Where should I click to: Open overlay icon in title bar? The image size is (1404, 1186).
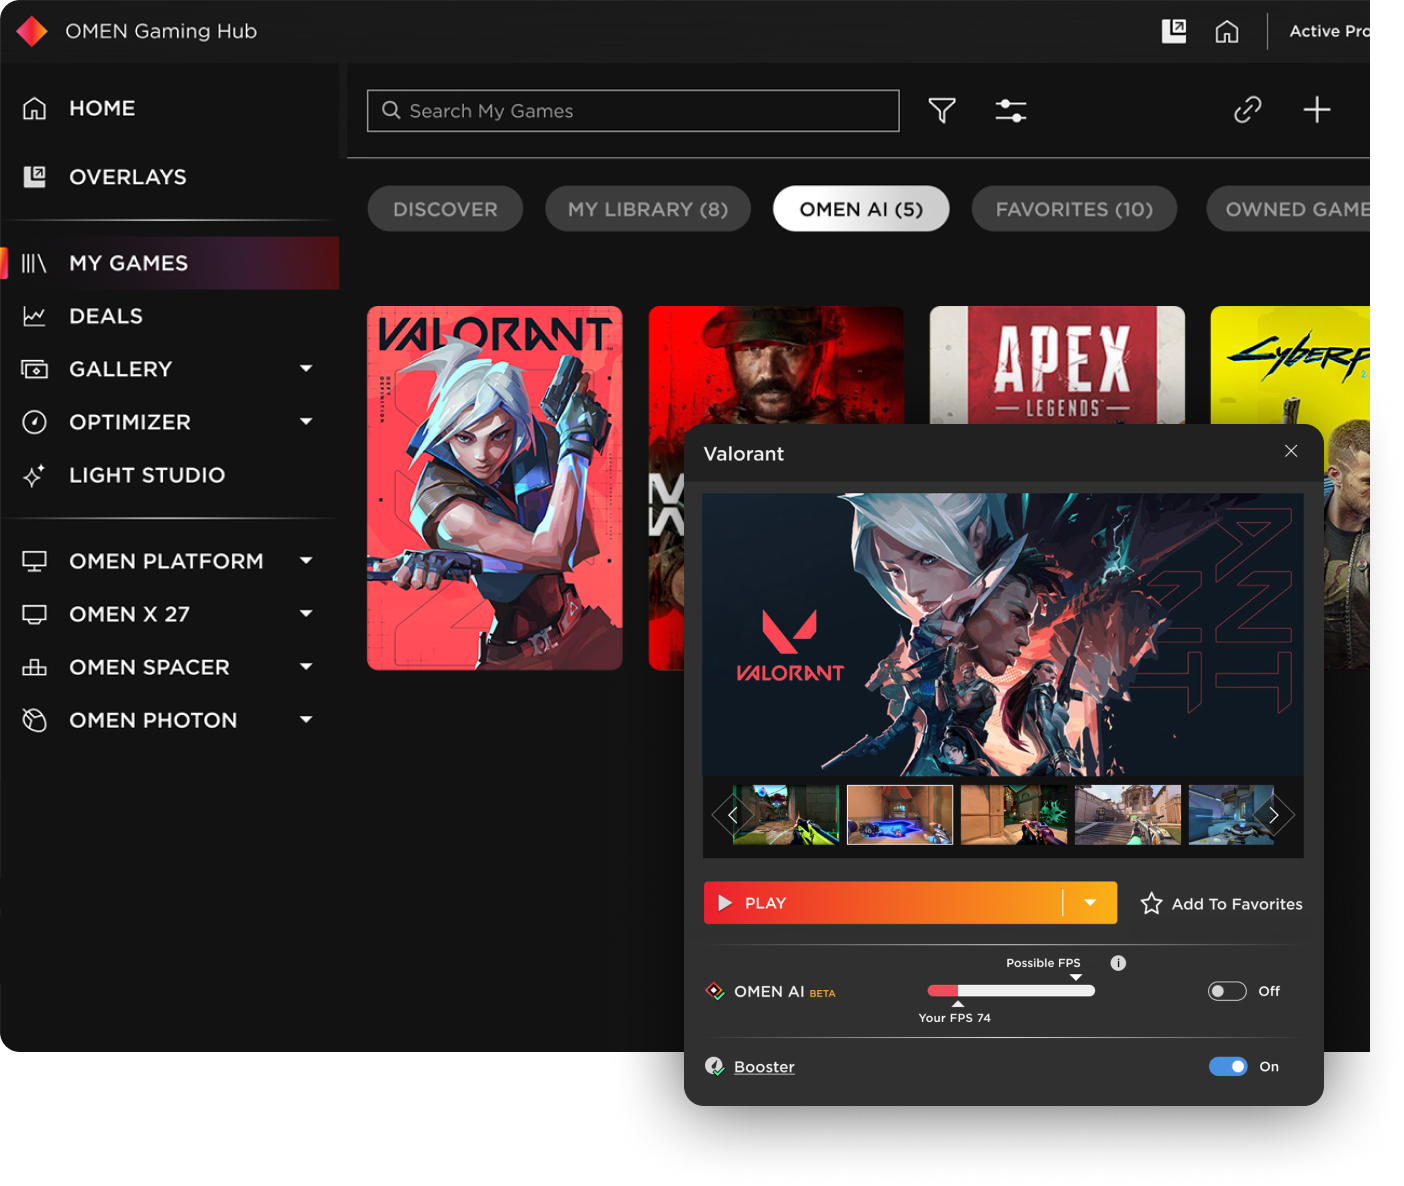(x=1173, y=31)
